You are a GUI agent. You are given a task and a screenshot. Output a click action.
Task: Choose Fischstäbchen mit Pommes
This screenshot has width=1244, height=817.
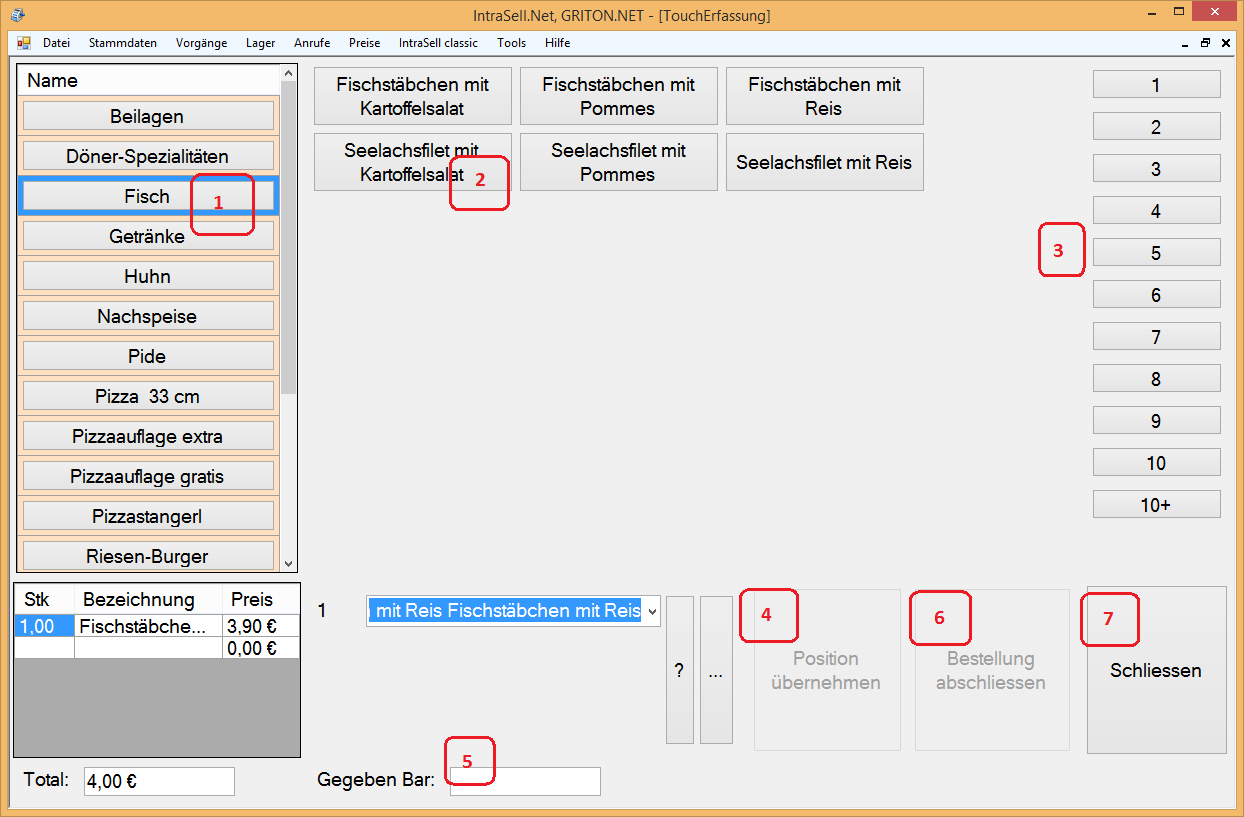point(619,96)
